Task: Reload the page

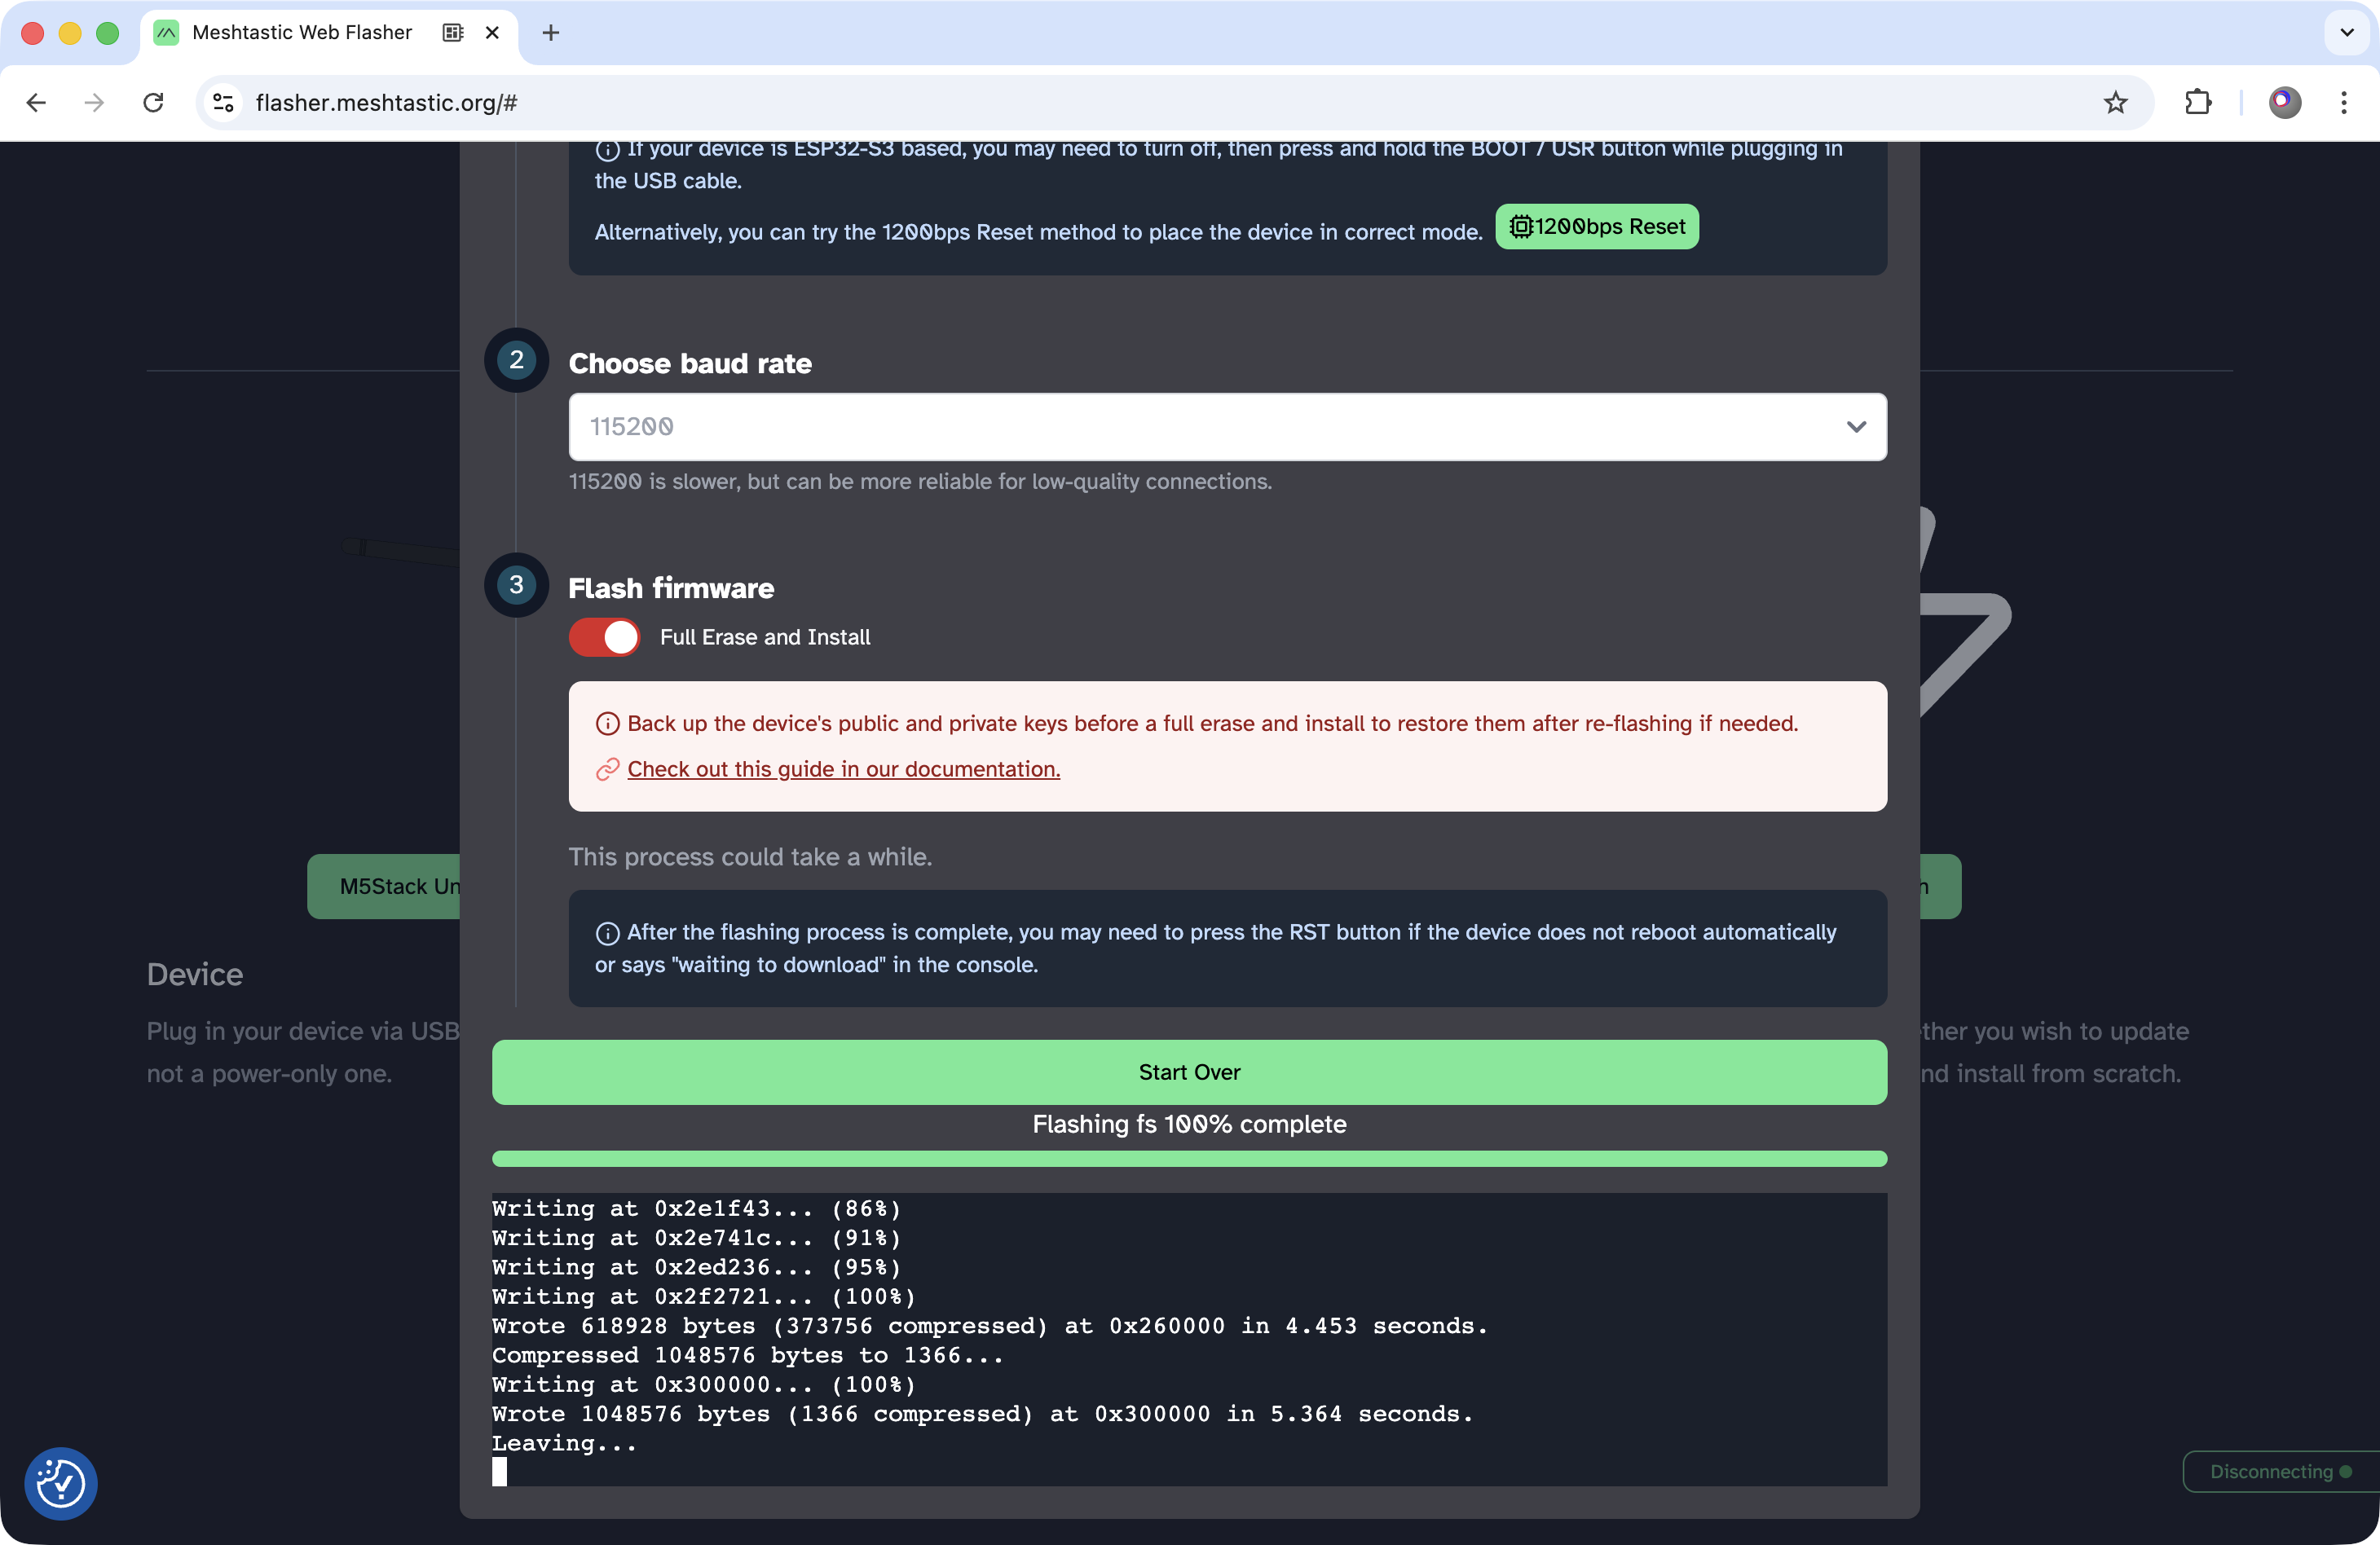Action: 153,102
